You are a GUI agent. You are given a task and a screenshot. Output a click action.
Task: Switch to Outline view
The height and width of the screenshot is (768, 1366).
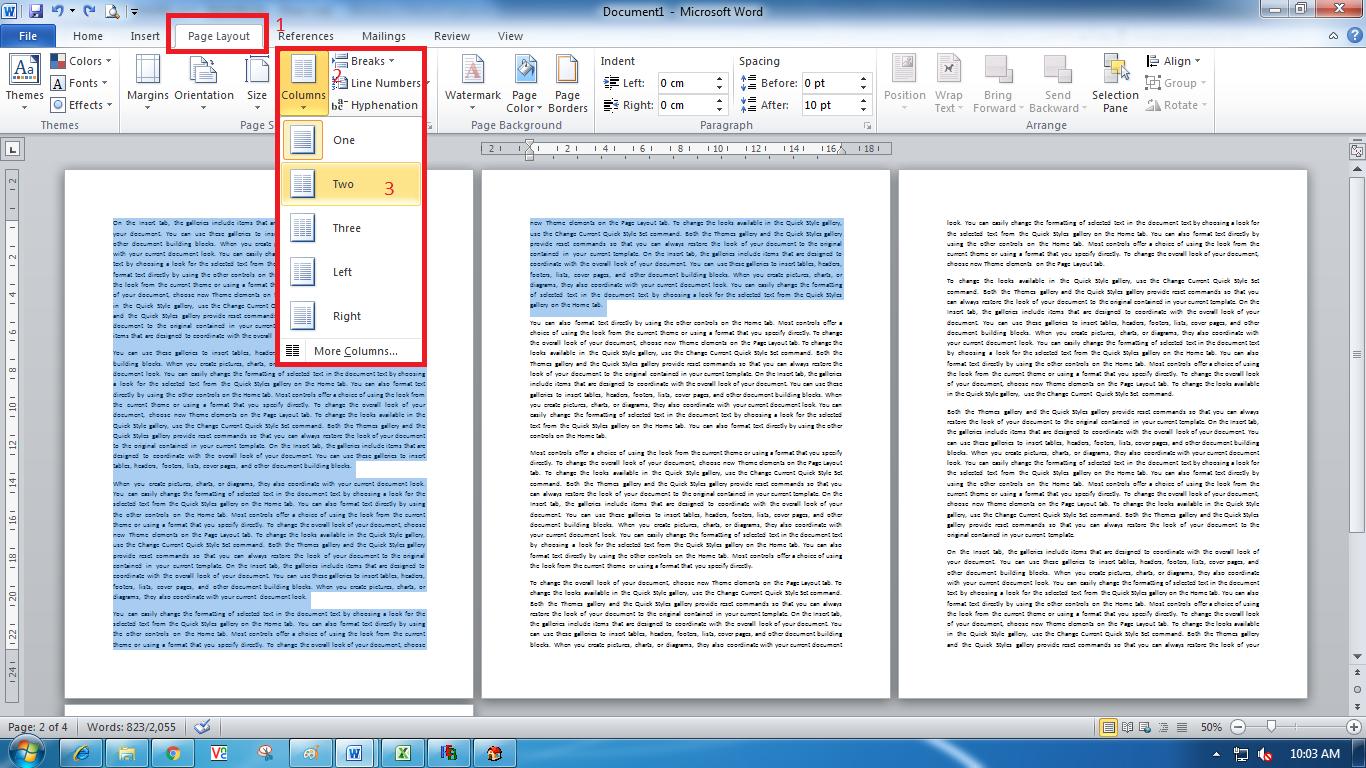click(1165, 727)
